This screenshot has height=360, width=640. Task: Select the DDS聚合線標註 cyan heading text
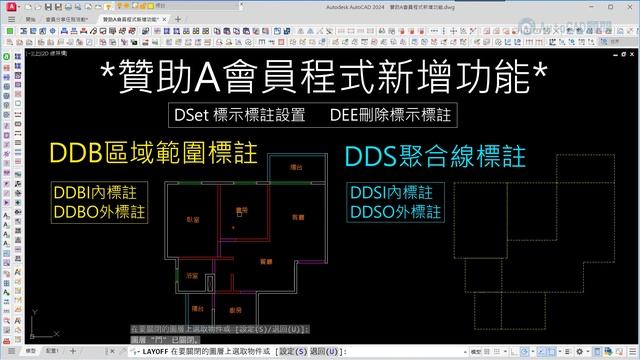pos(435,156)
